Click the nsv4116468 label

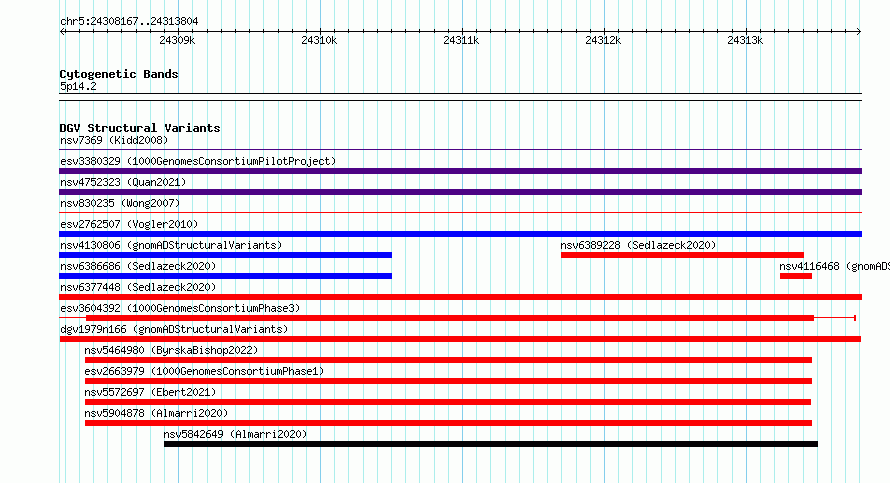click(x=834, y=266)
